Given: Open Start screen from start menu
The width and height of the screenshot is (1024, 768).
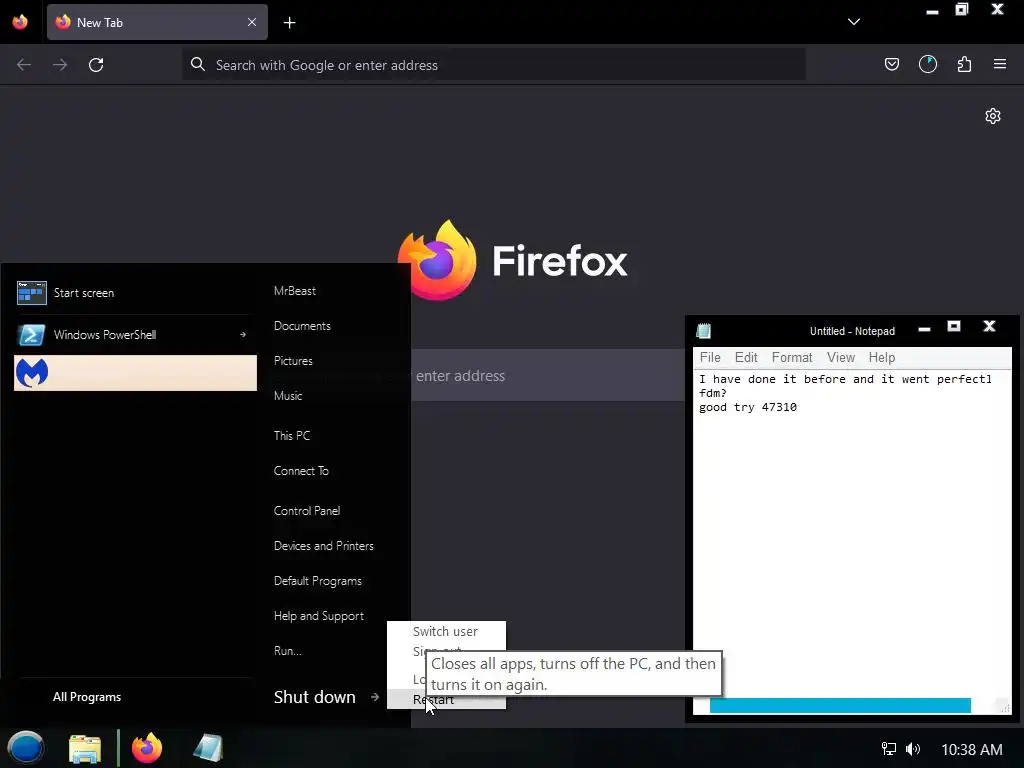Looking at the screenshot, I should [135, 293].
